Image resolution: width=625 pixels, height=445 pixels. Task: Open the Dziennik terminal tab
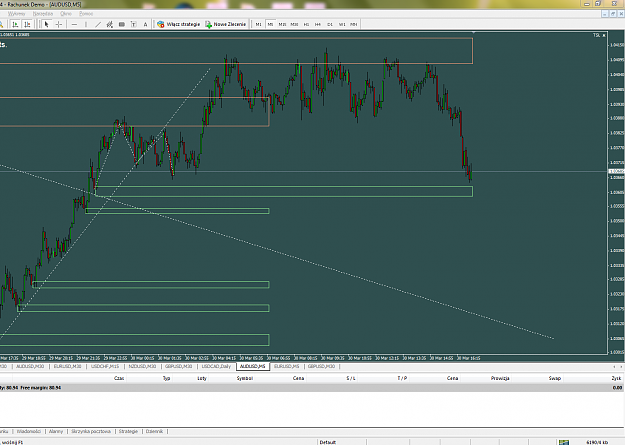click(x=154, y=431)
